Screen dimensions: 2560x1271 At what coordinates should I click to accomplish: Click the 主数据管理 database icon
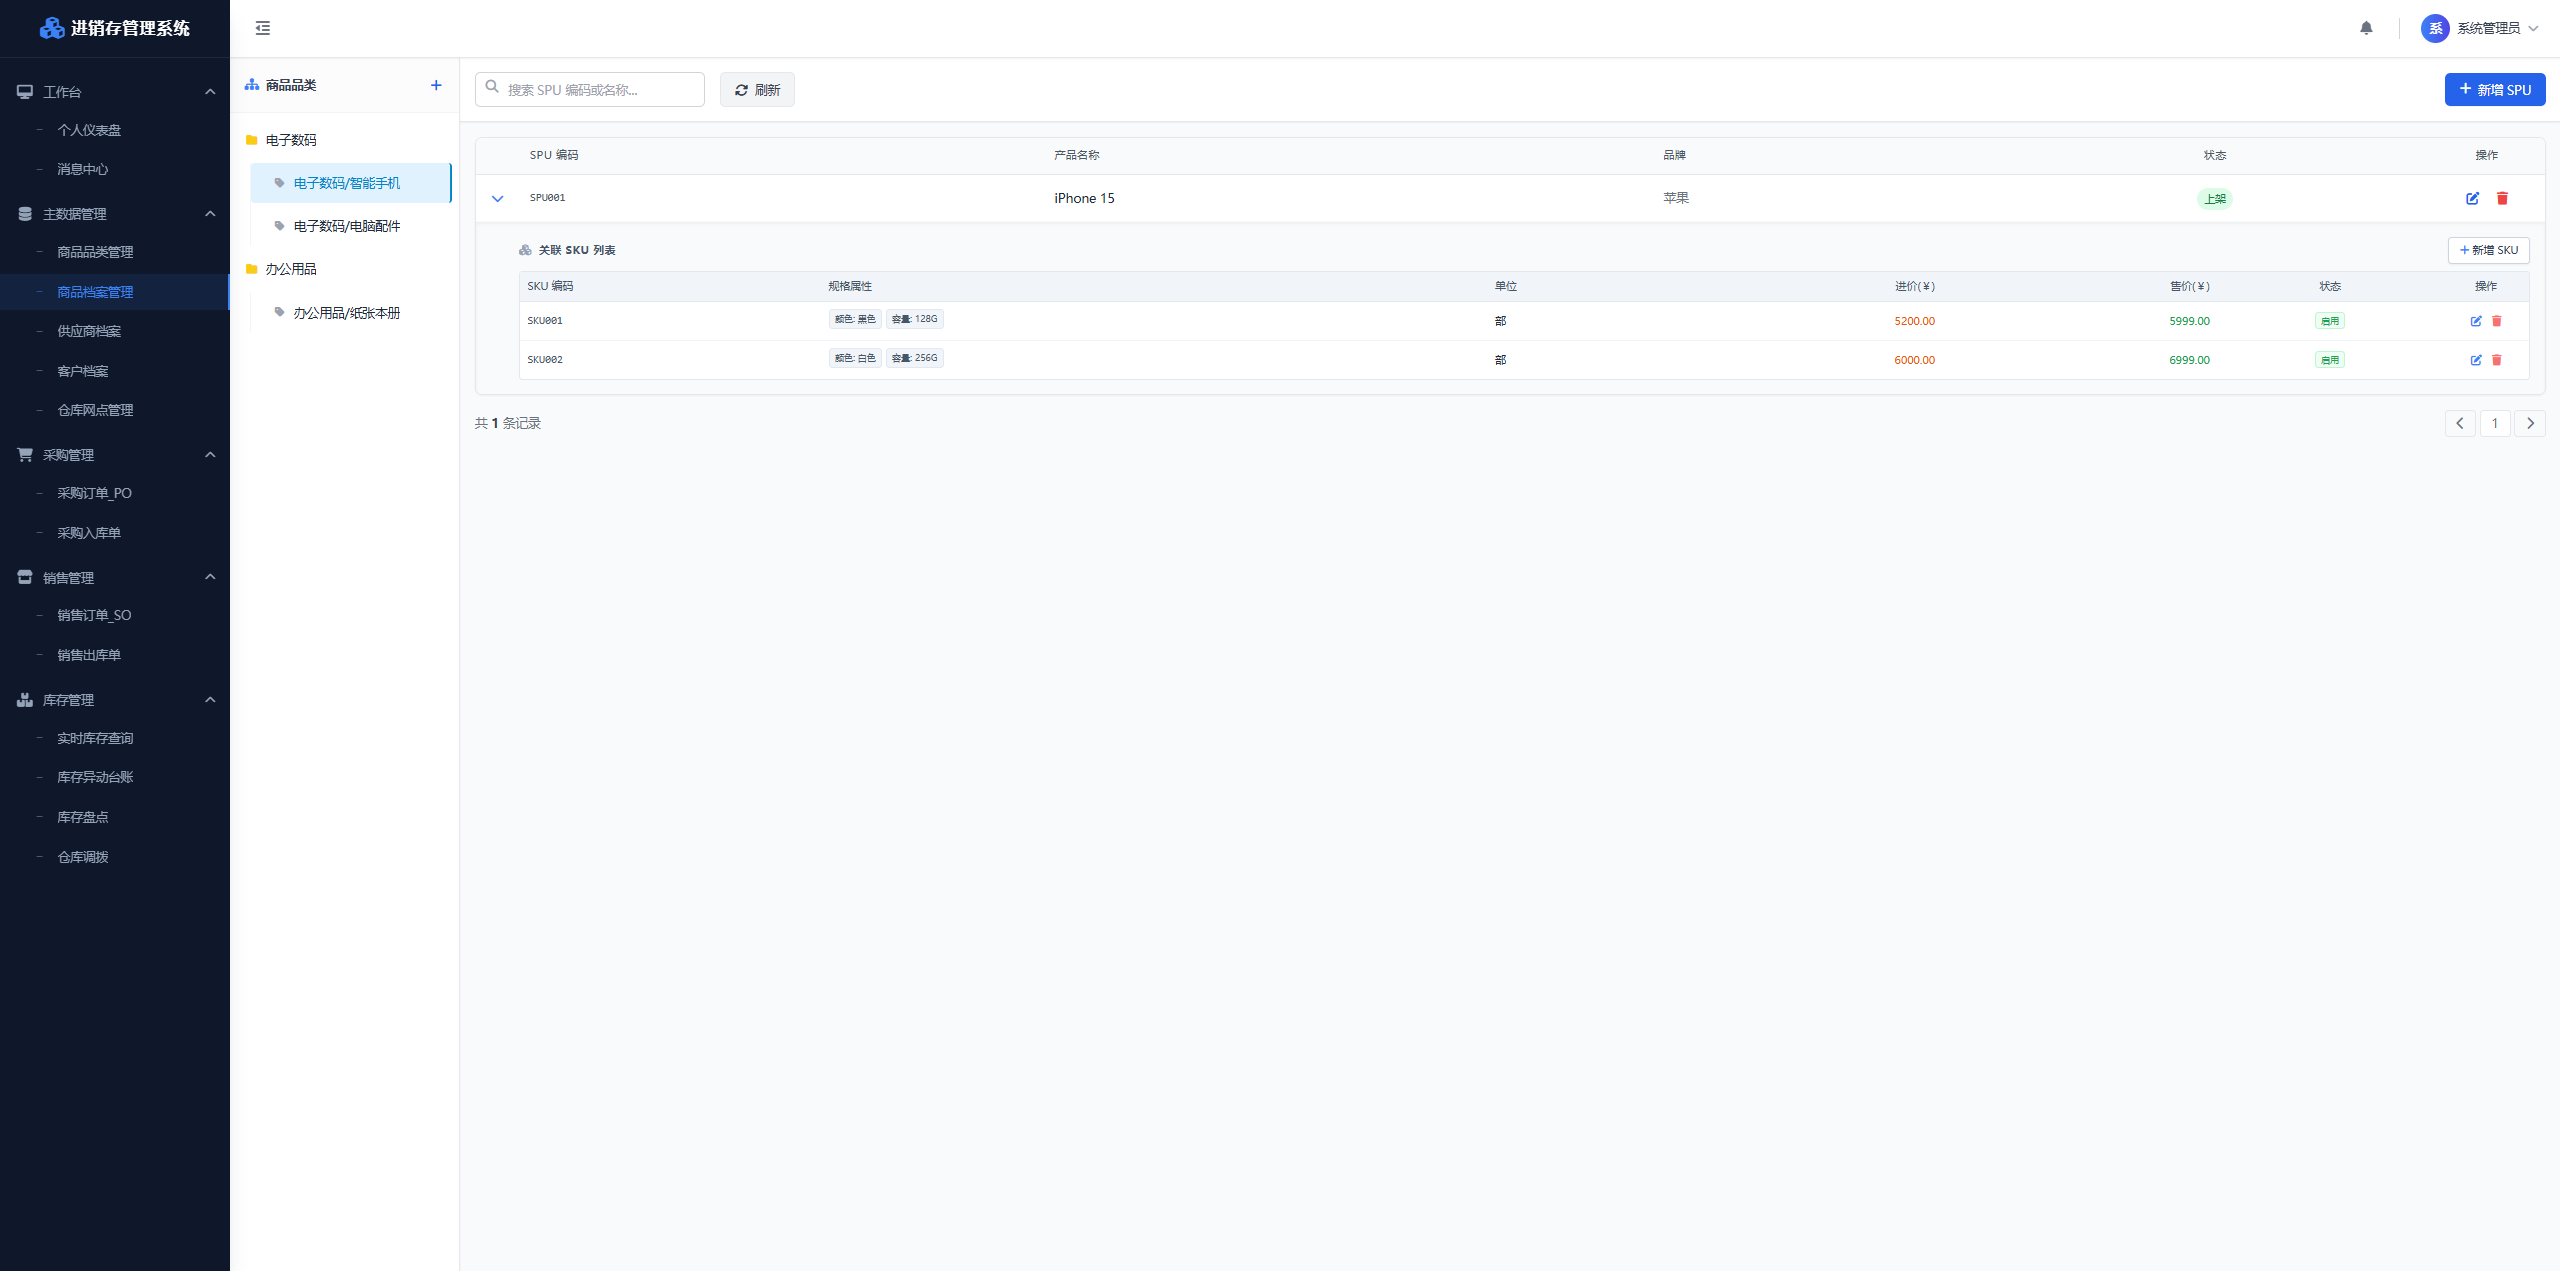pyautogui.click(x=25, y=213)
